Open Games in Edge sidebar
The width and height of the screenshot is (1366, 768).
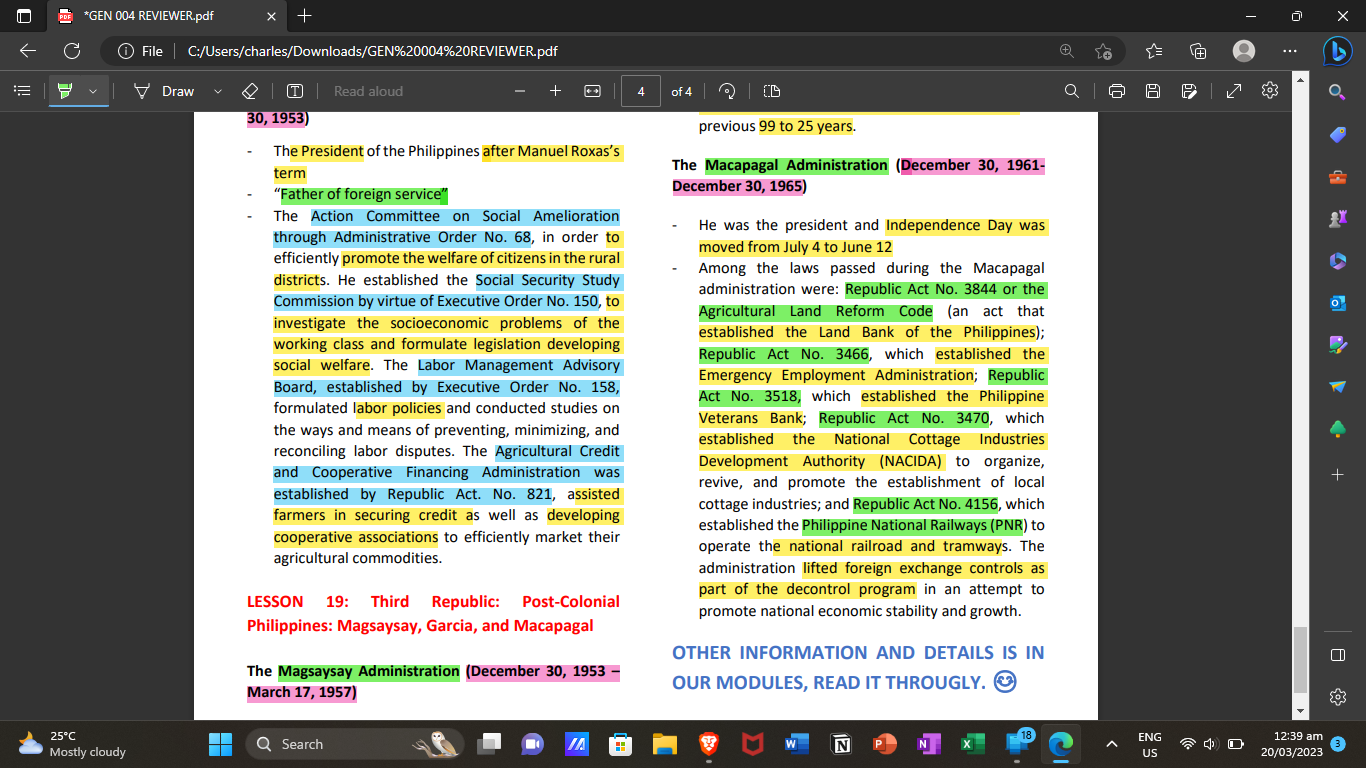coord(1338,219)
